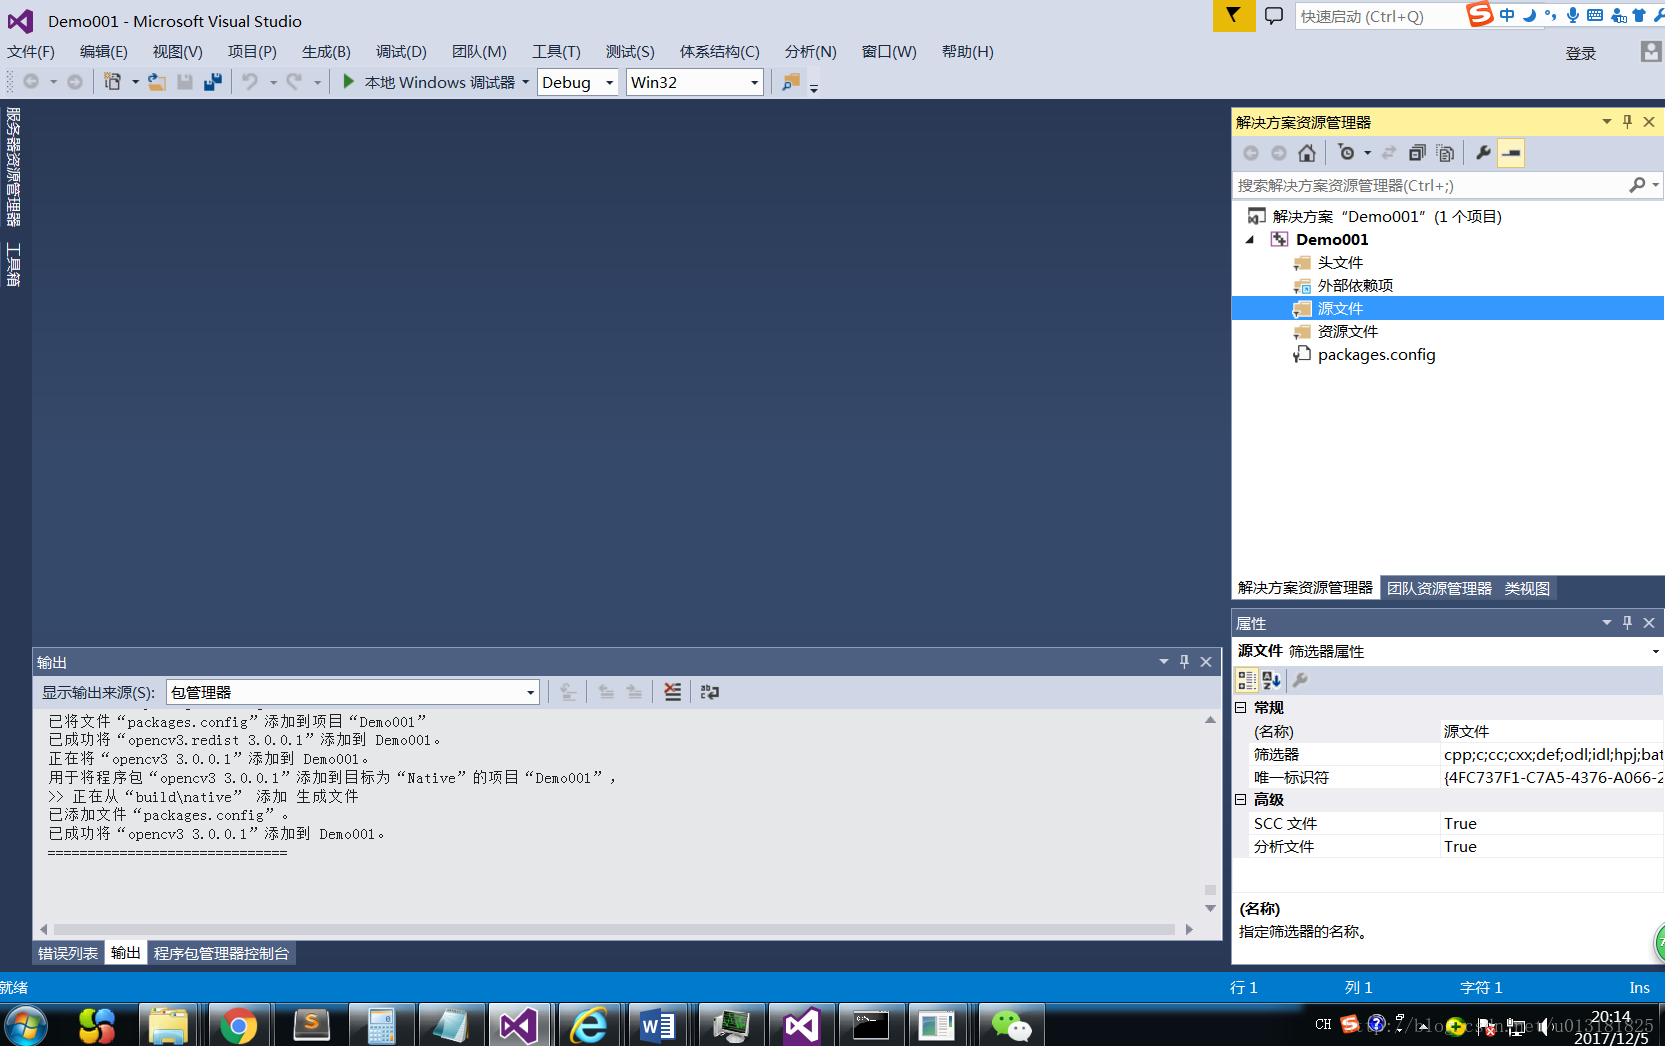Open the 调试(D) menu
This screenshot has width=1665, height=1046.
click(x=401, y=51)
